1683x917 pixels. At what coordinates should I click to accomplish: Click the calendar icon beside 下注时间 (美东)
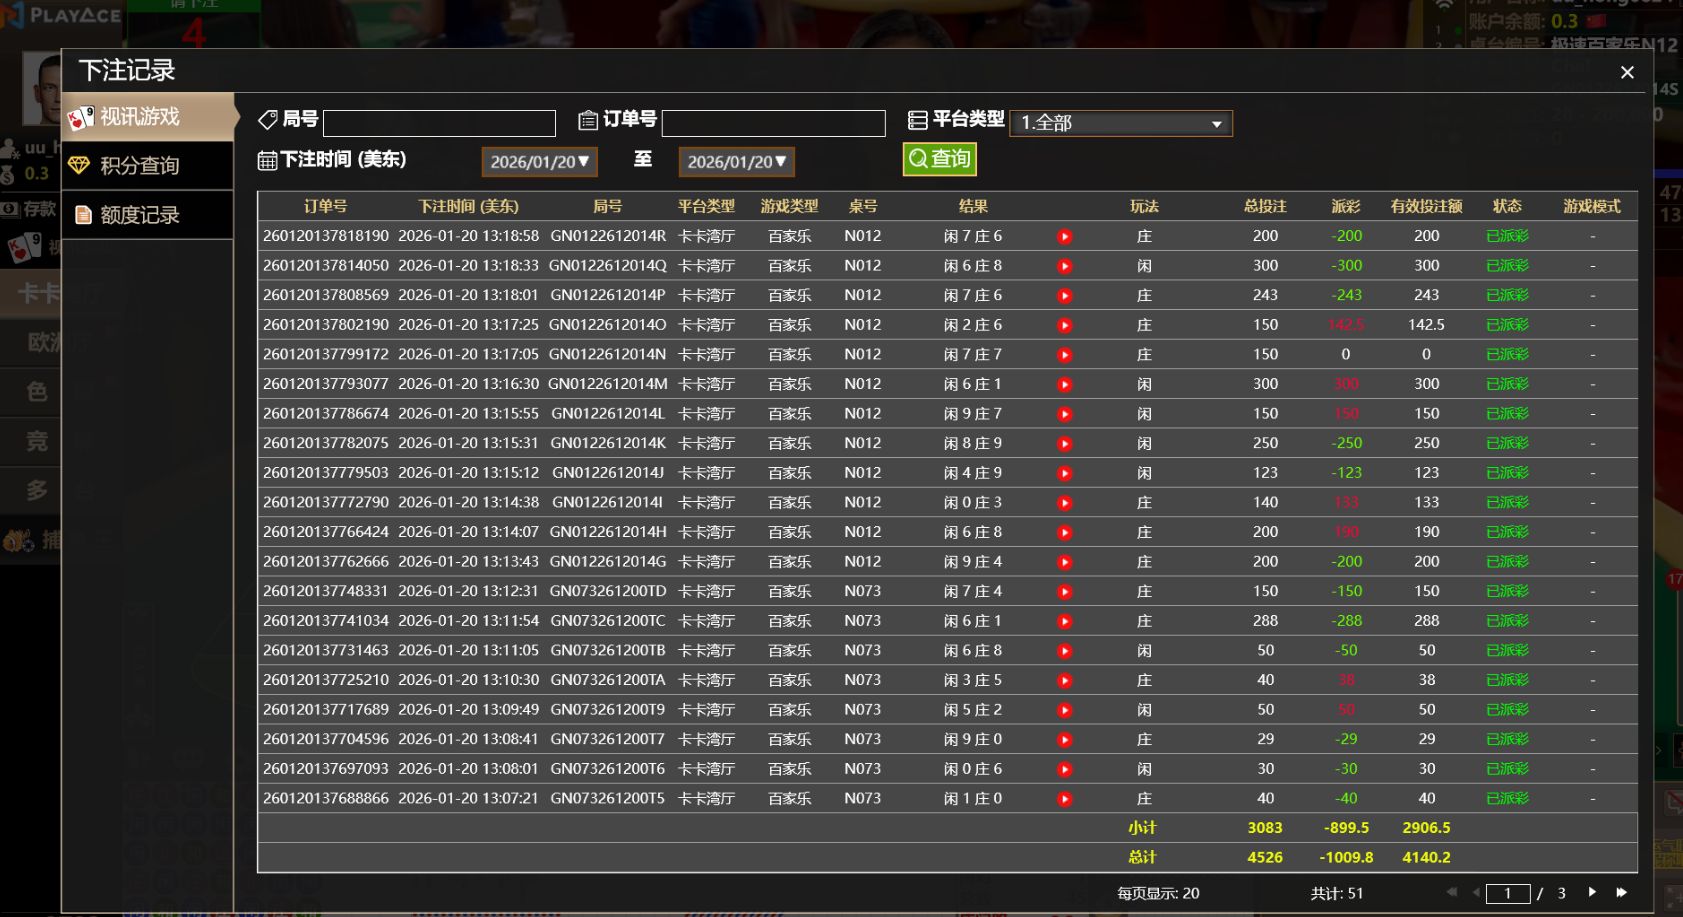[266, 159]
